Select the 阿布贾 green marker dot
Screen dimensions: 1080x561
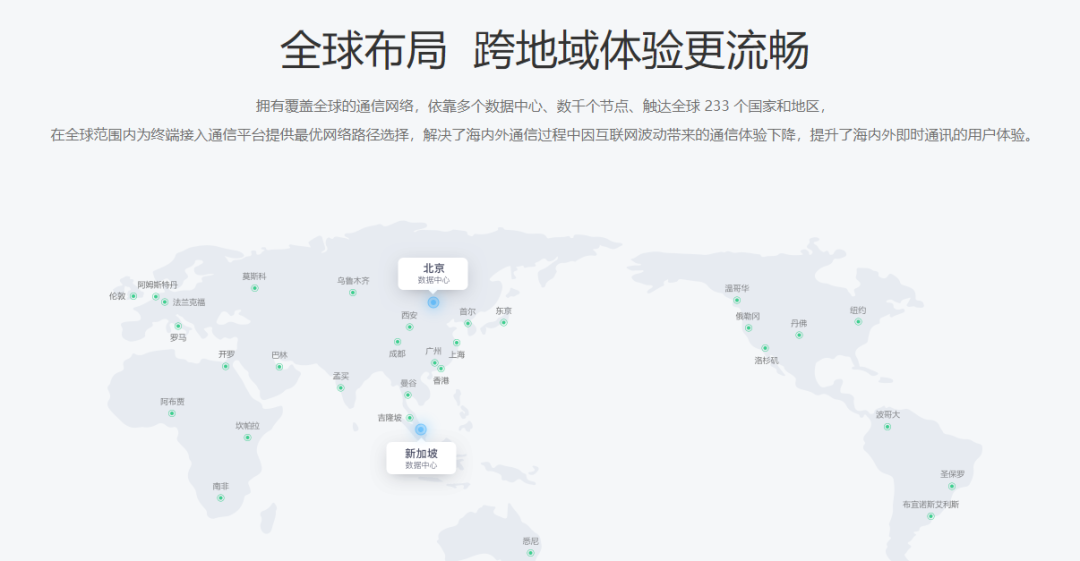[172, 414]
